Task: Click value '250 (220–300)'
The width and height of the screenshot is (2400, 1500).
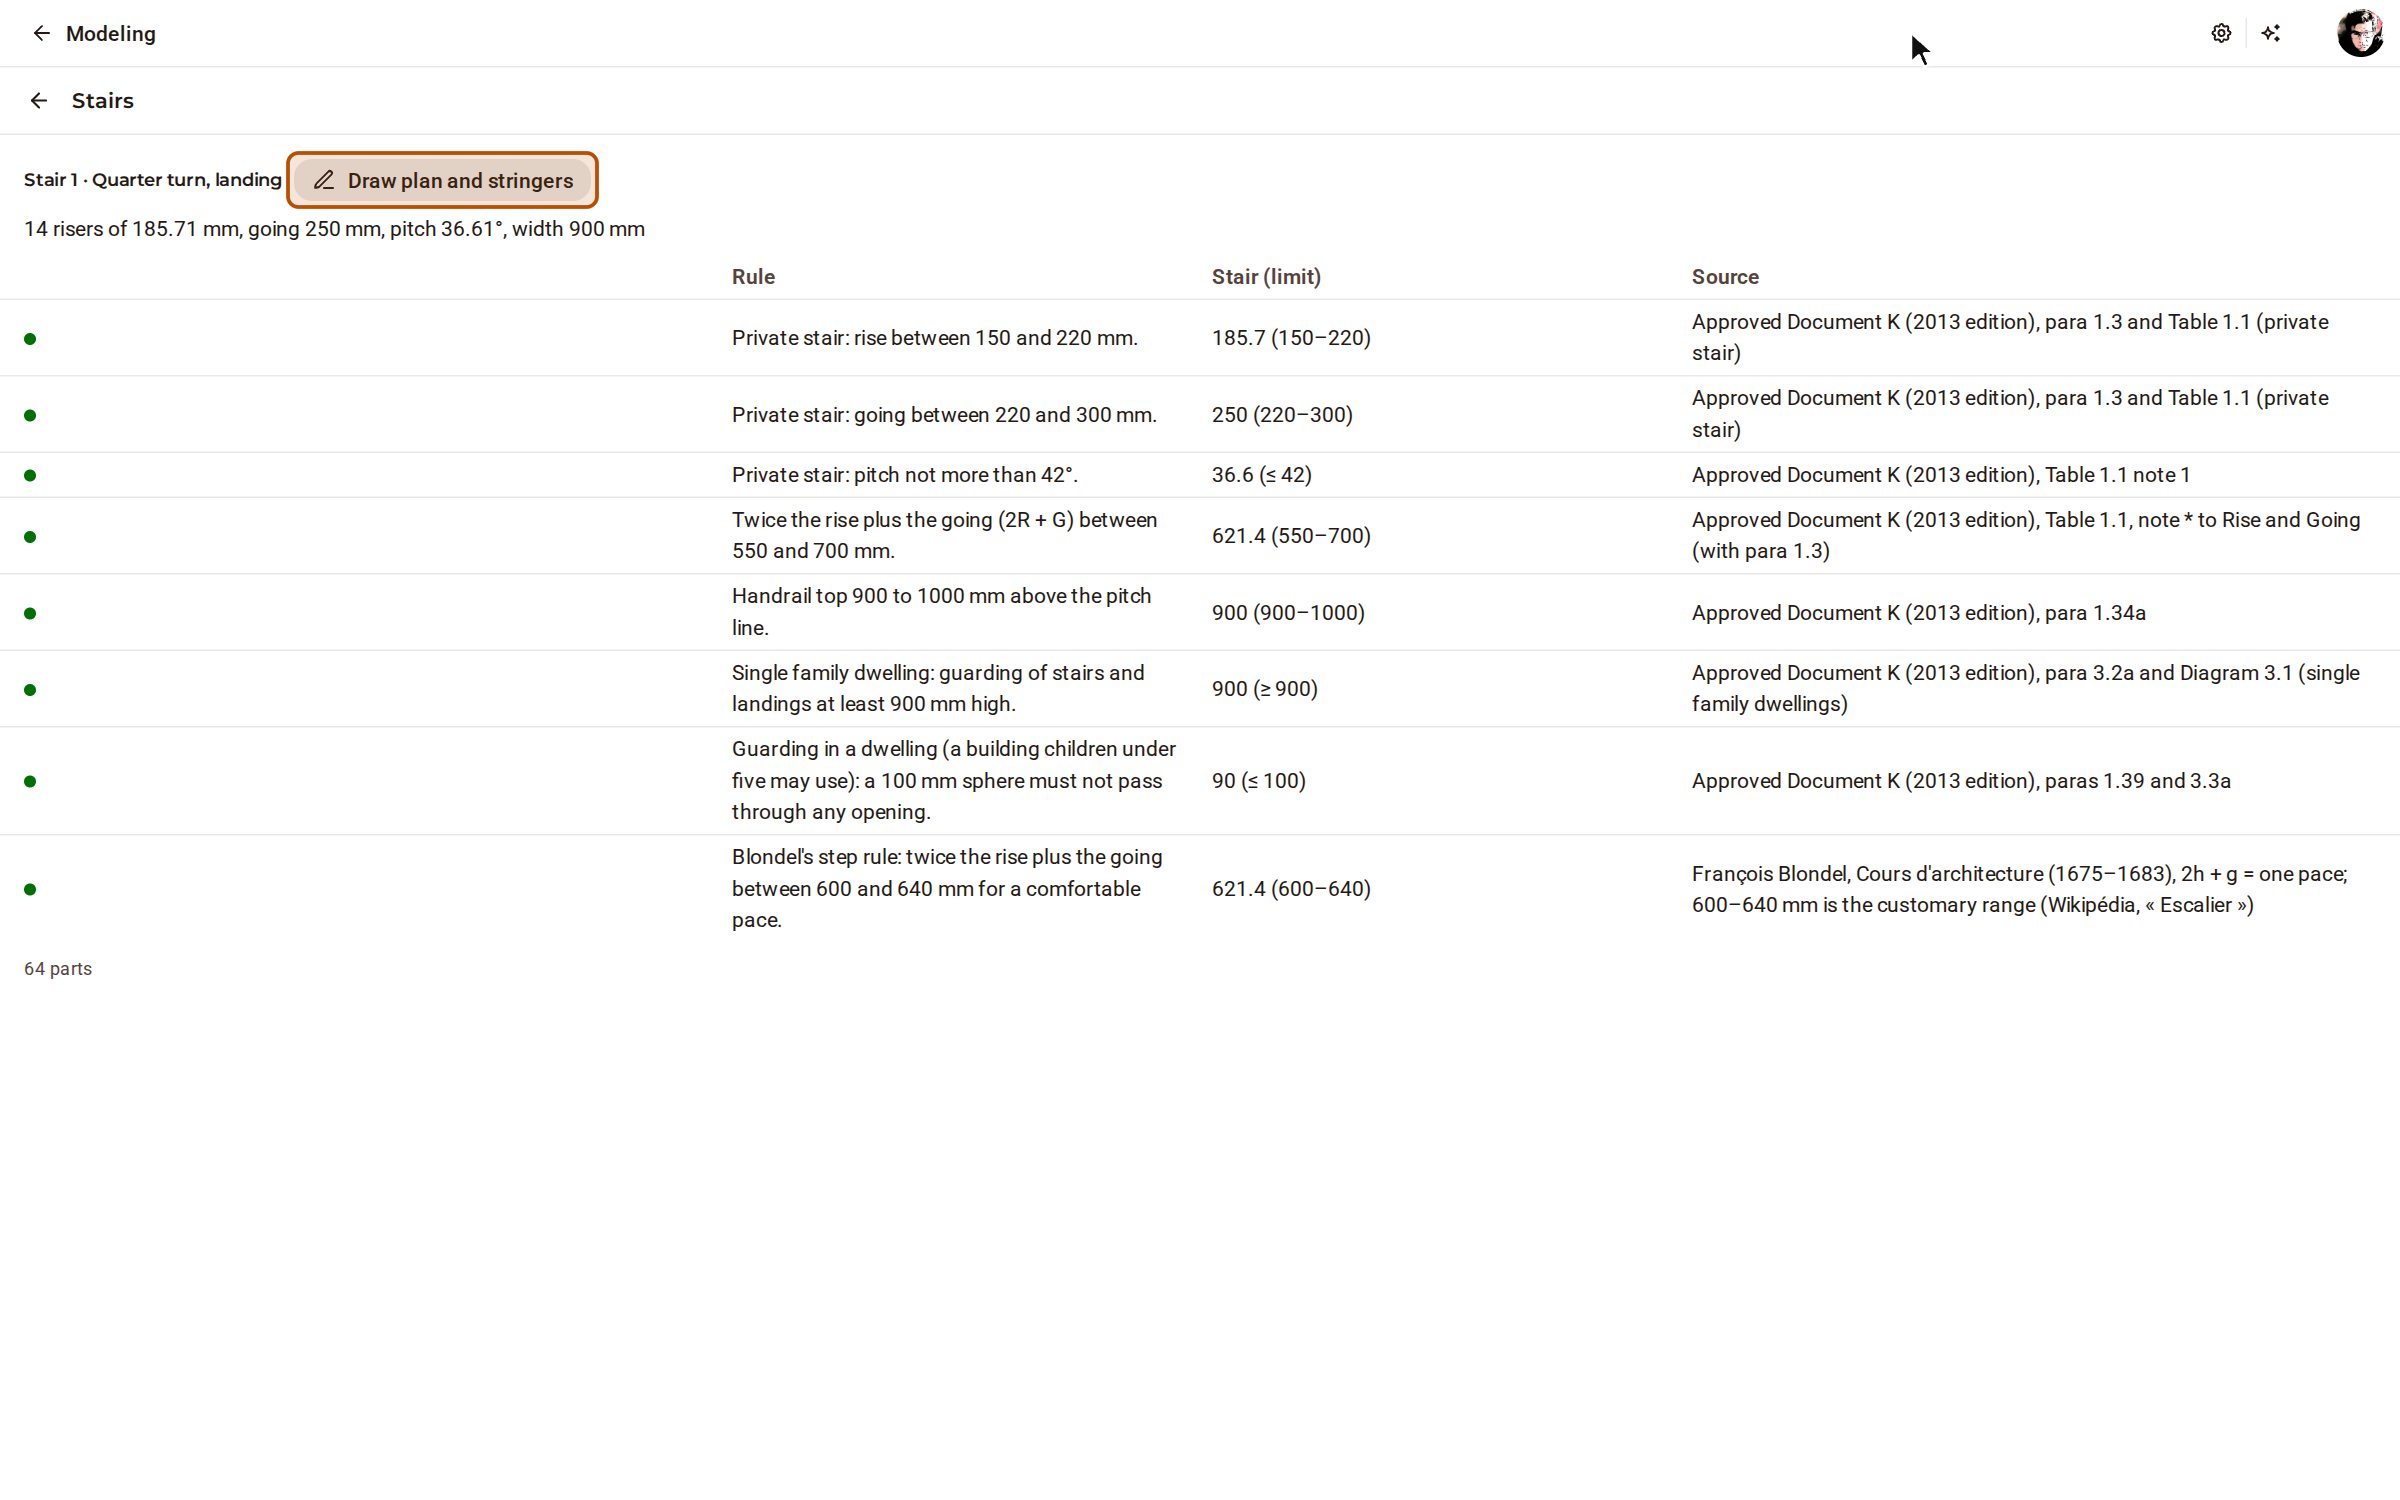Action: tap(1282, 415)
